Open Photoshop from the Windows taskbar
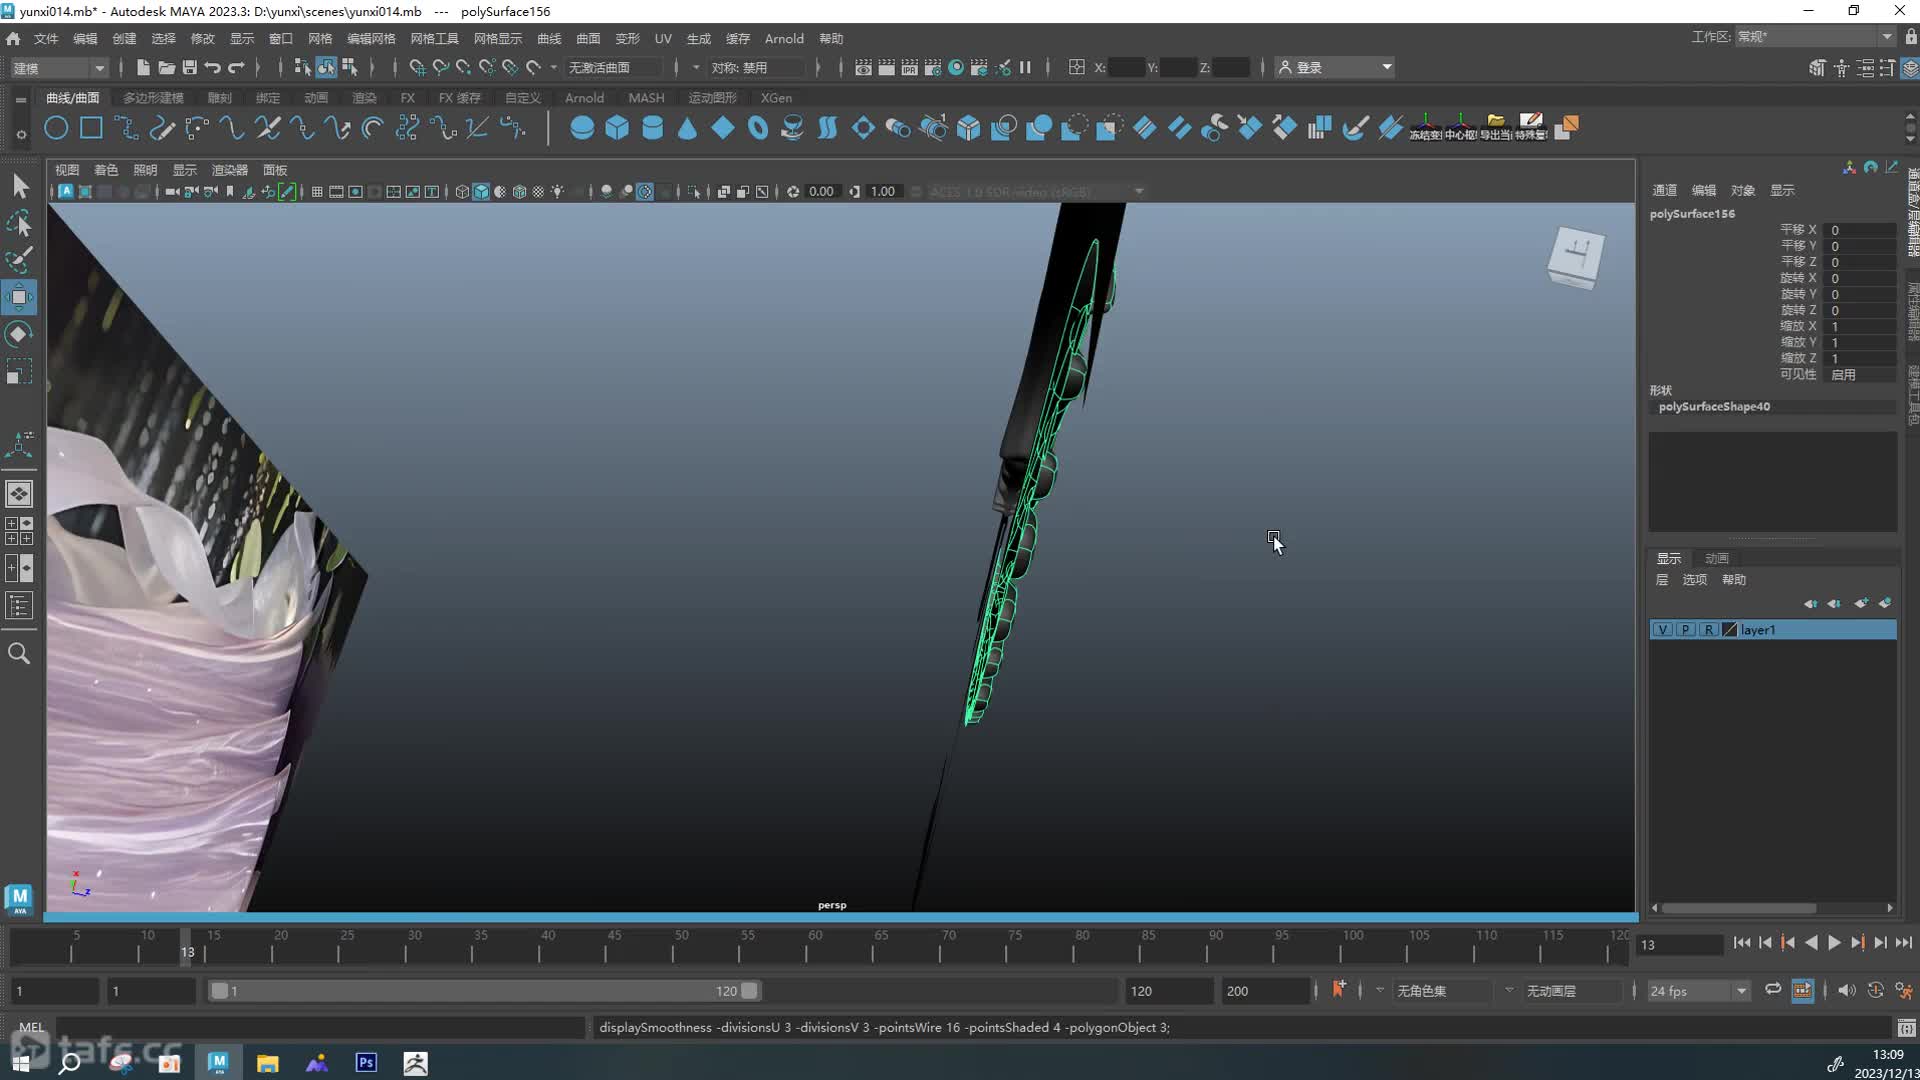This screenshot has height=1080, width=1920. 366,1062
